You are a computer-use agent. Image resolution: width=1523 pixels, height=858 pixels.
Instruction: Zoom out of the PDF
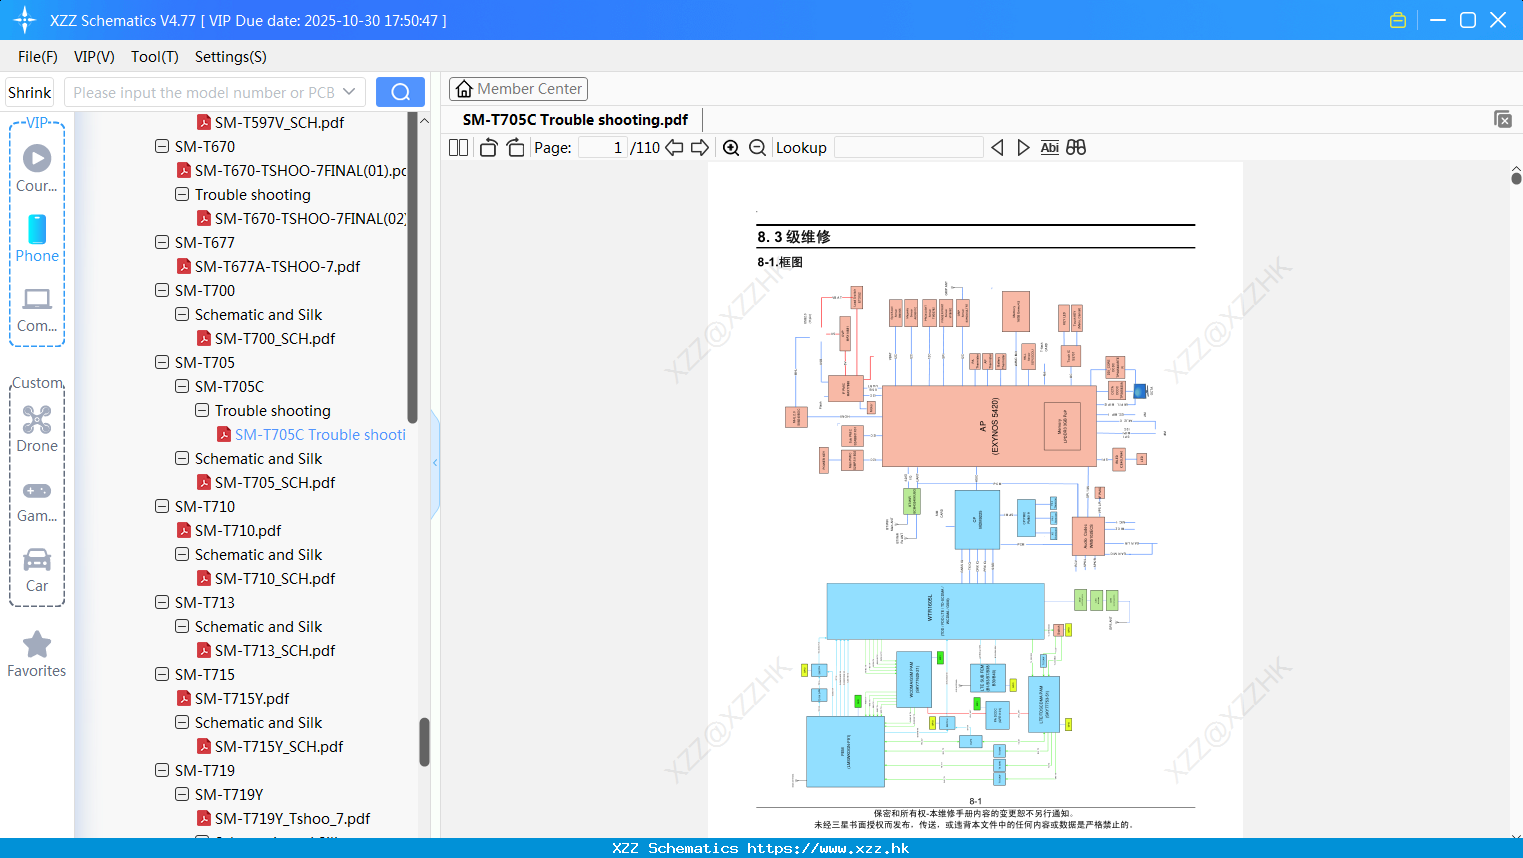coord(757,147)
